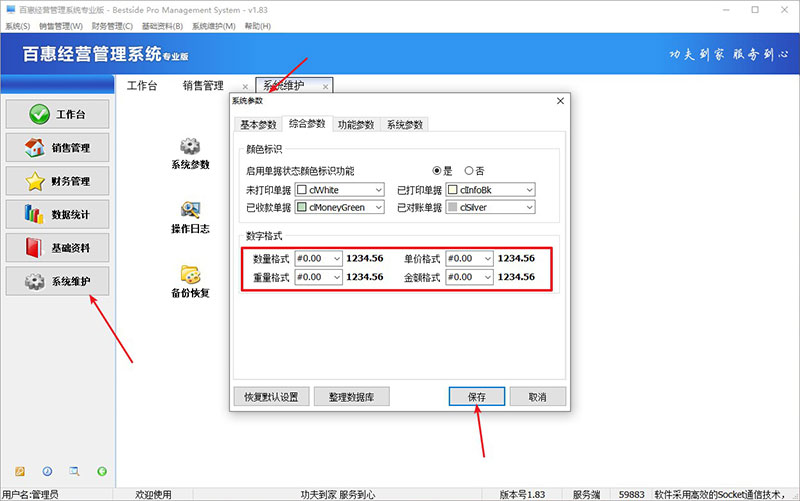The image size is (800, 501).
Task: Click the orange edit icon in bottom-left
Action: [20, 471]
